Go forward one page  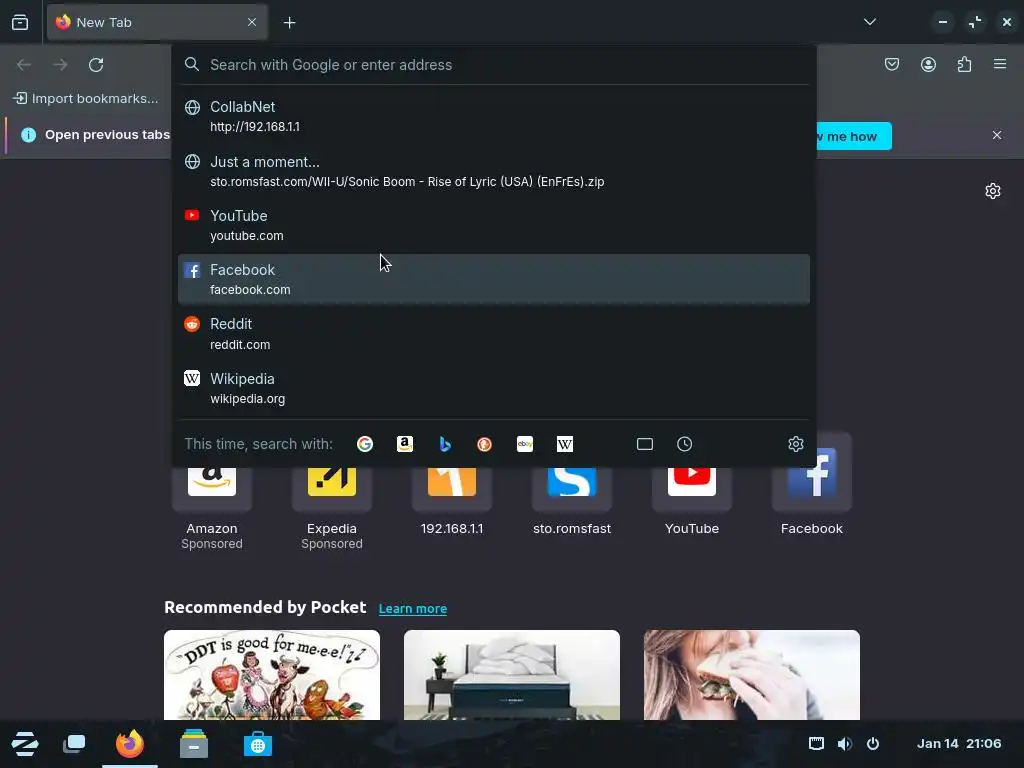coord(60,65)
